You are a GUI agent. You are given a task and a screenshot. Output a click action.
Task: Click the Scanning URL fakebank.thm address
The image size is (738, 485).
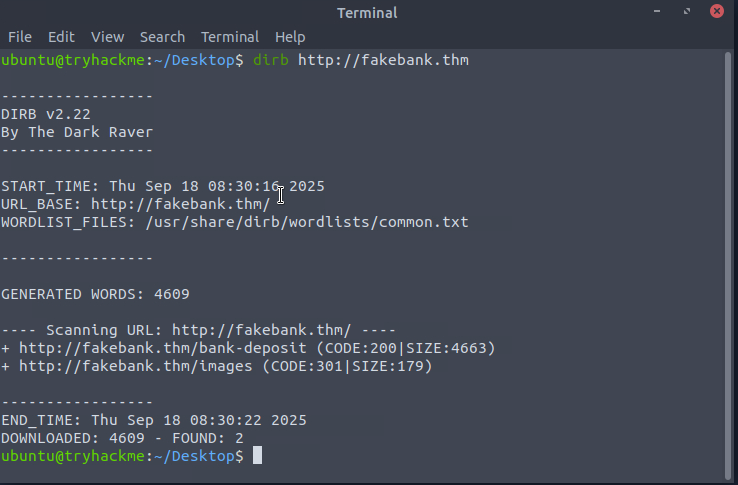(262, 330)
